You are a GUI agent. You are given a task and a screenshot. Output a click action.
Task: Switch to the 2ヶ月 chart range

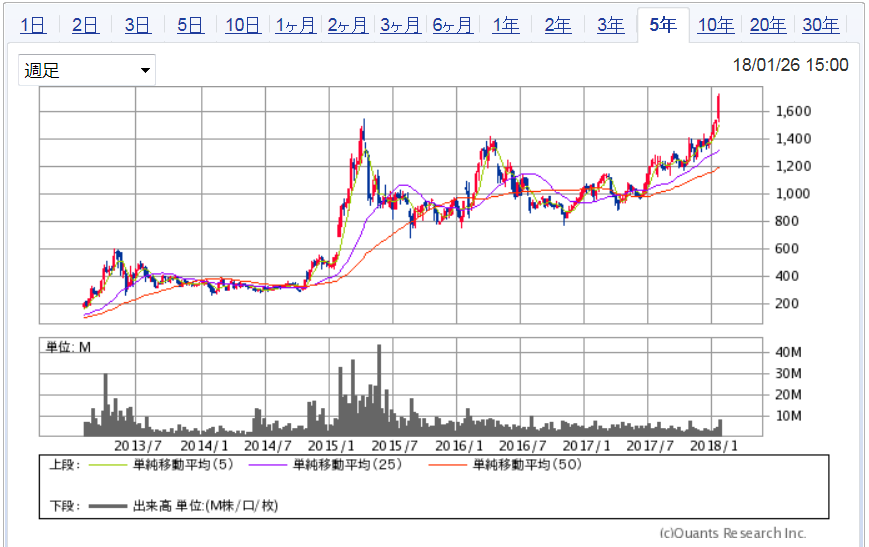point(347,25)
